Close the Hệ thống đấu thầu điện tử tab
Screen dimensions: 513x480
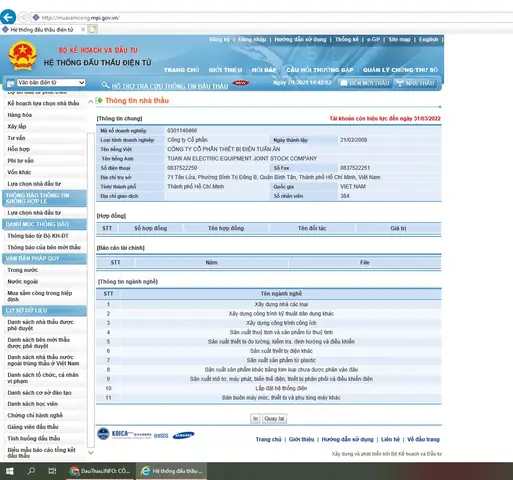point(83,30)
